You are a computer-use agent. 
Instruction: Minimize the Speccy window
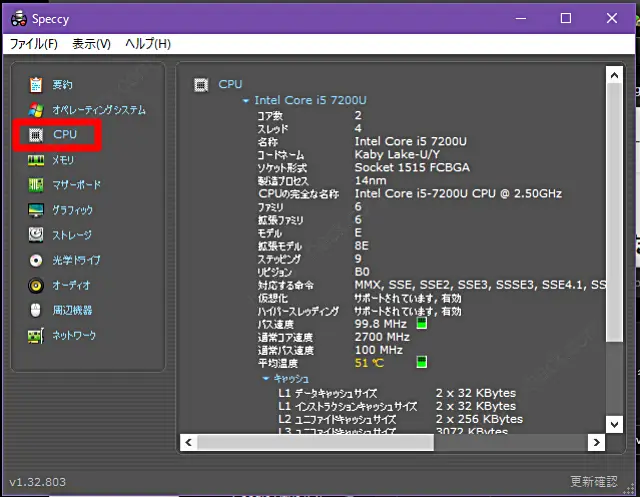(x=521, y=18)
